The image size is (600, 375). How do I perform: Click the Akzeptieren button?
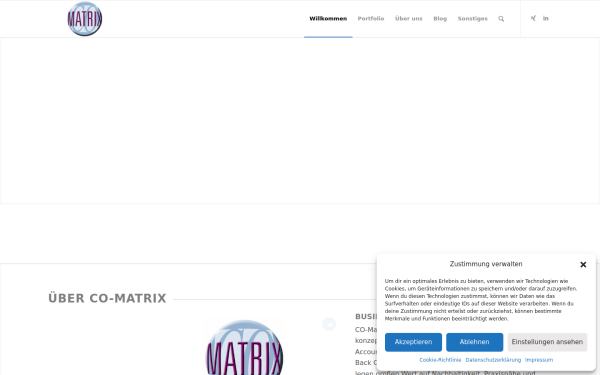(x=413, y=342)
